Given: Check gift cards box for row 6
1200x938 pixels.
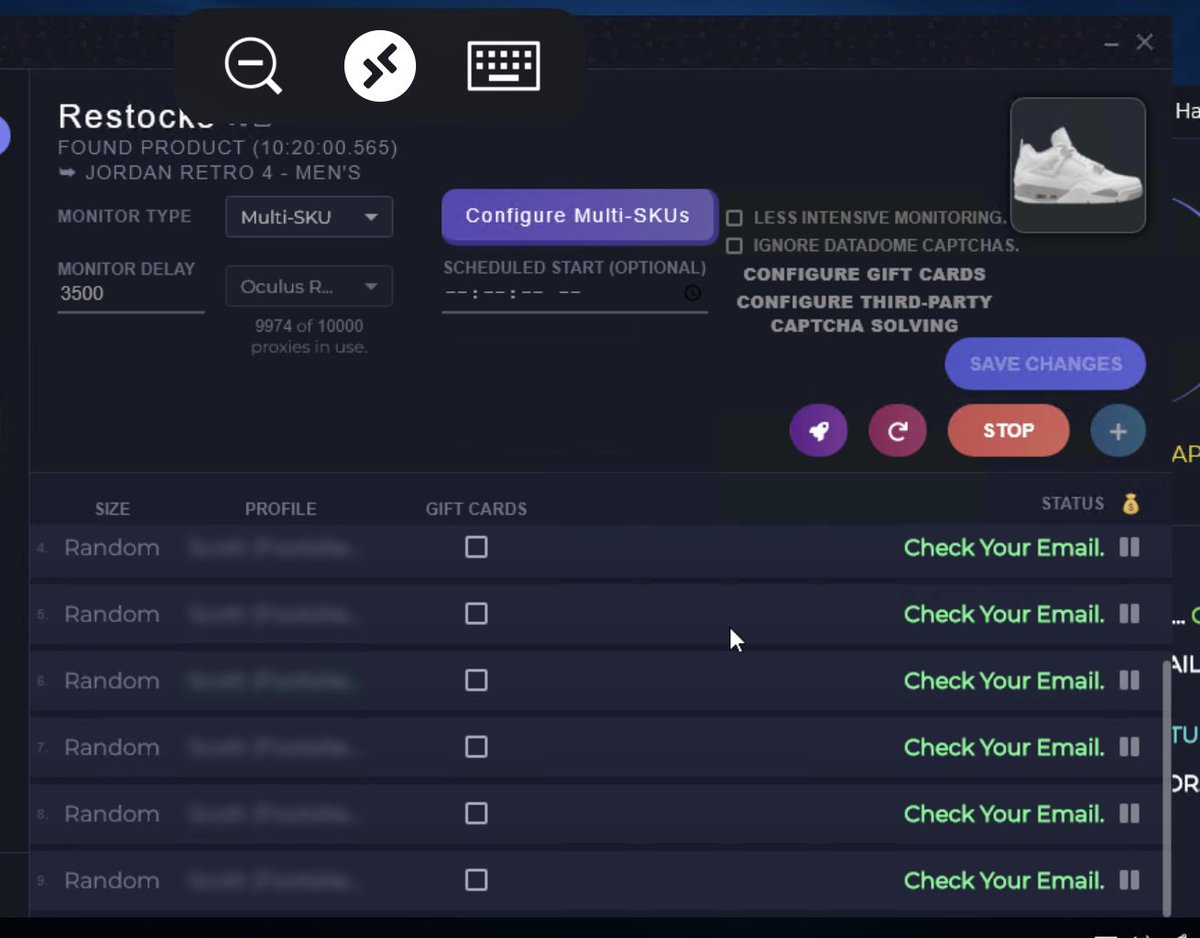Looking at the screenshot, I should [476, 680].
